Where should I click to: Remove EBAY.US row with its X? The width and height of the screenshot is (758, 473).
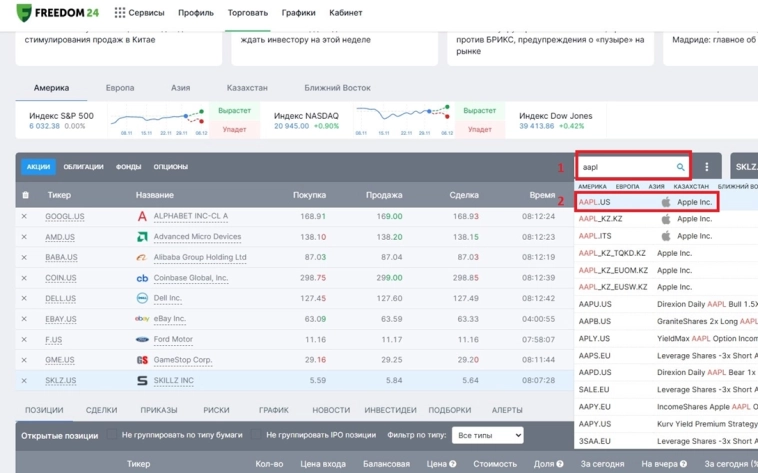point(24,319)
